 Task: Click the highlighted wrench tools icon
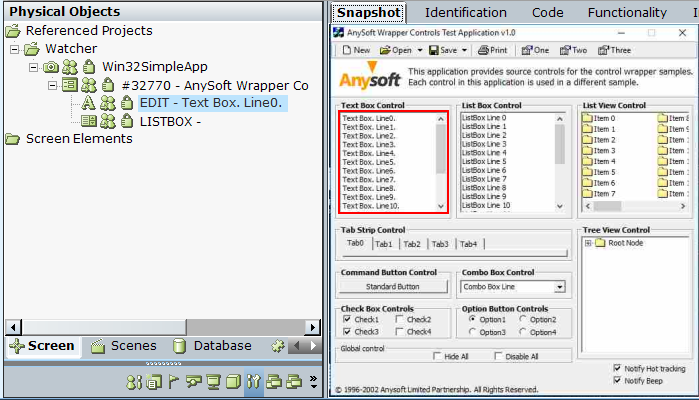[x=253, y=381]
